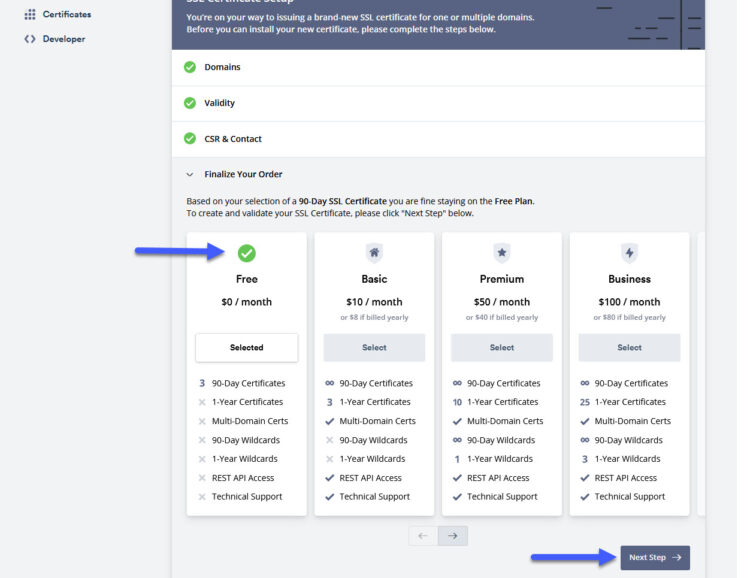Click the Business plan lightning shield icon
This screenshot has height=578, width=750.
(x=629, y=253)
